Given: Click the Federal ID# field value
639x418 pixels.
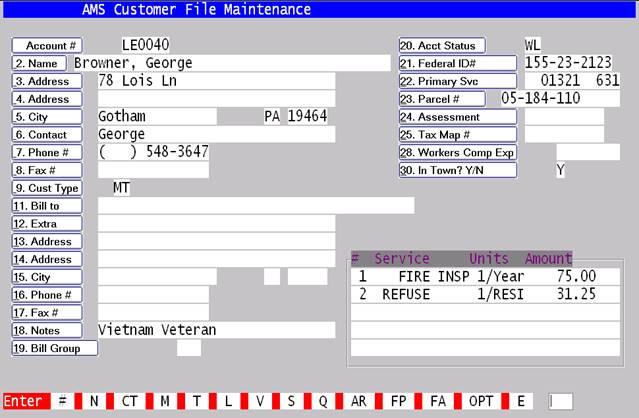Looking at the screenshot, I should pyautogui.click(x=567, y=63).
